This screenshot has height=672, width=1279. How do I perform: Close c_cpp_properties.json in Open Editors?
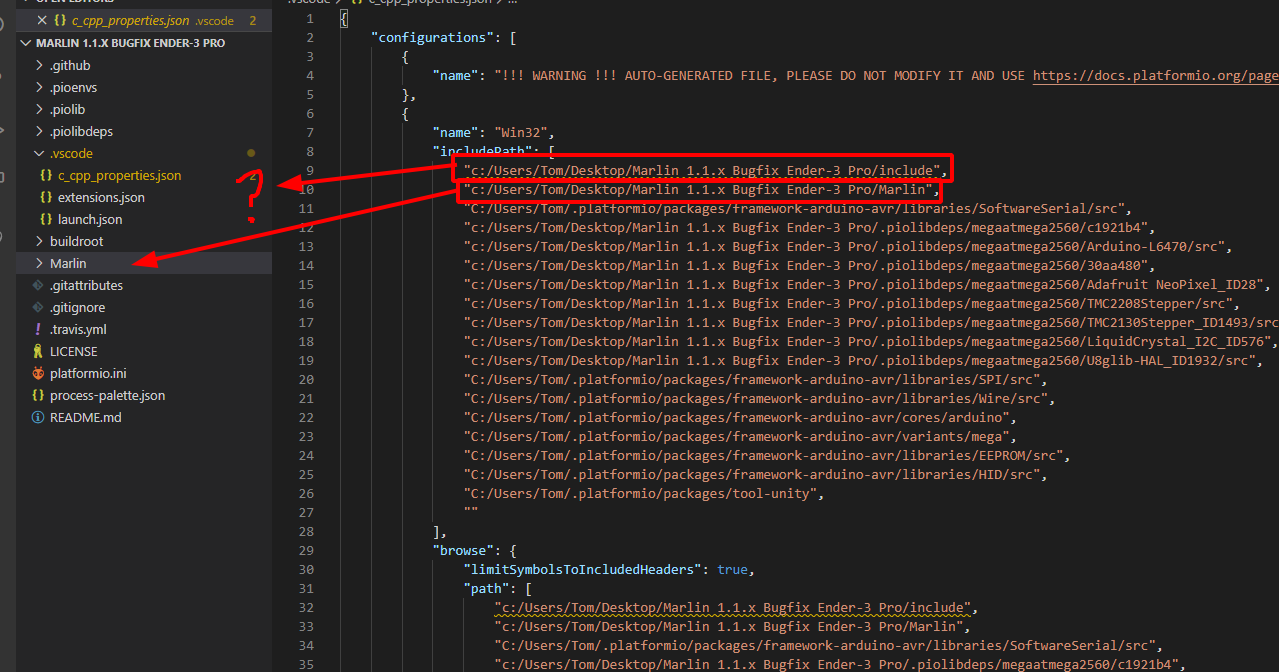(41, 20)
